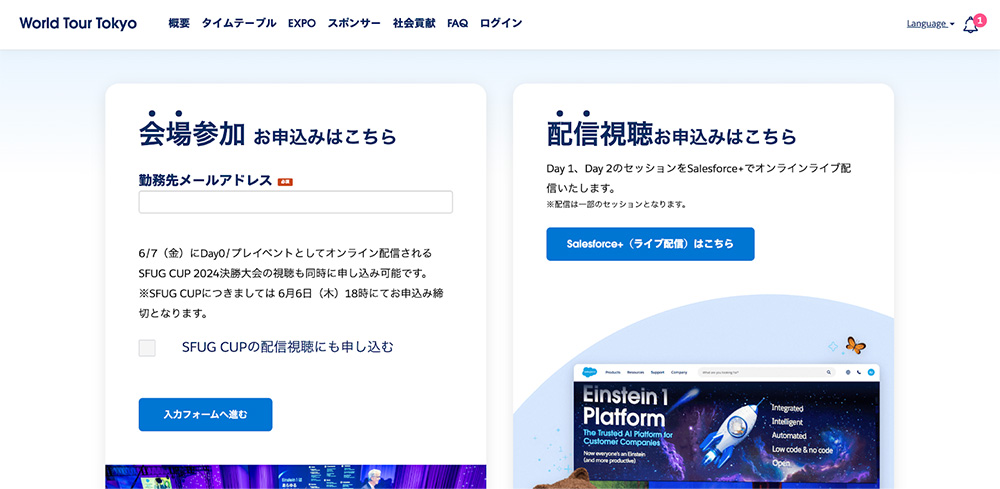This screenshot has width=1000, height=489.
Task: Check SFUG CUPの配信視聴にも申し込む checkbox
Action: click(x=147, y=347)
